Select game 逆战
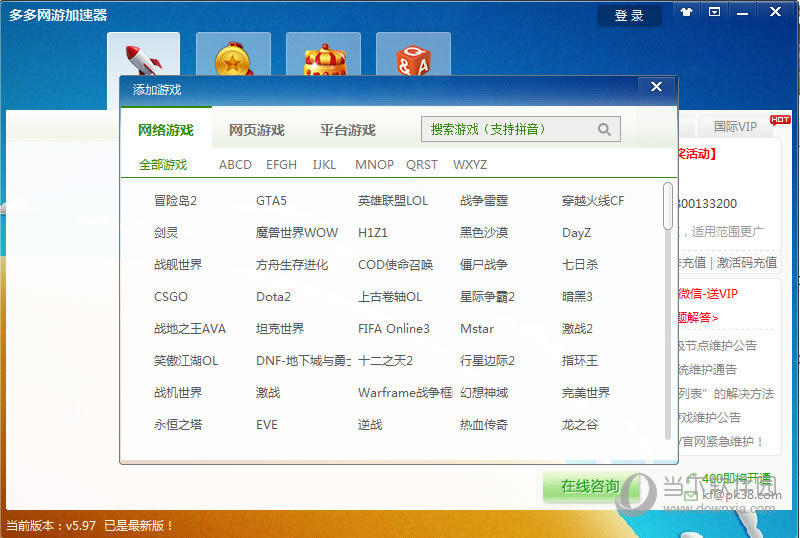Screen dimensions: 800x538 click(x=370, y=425)
